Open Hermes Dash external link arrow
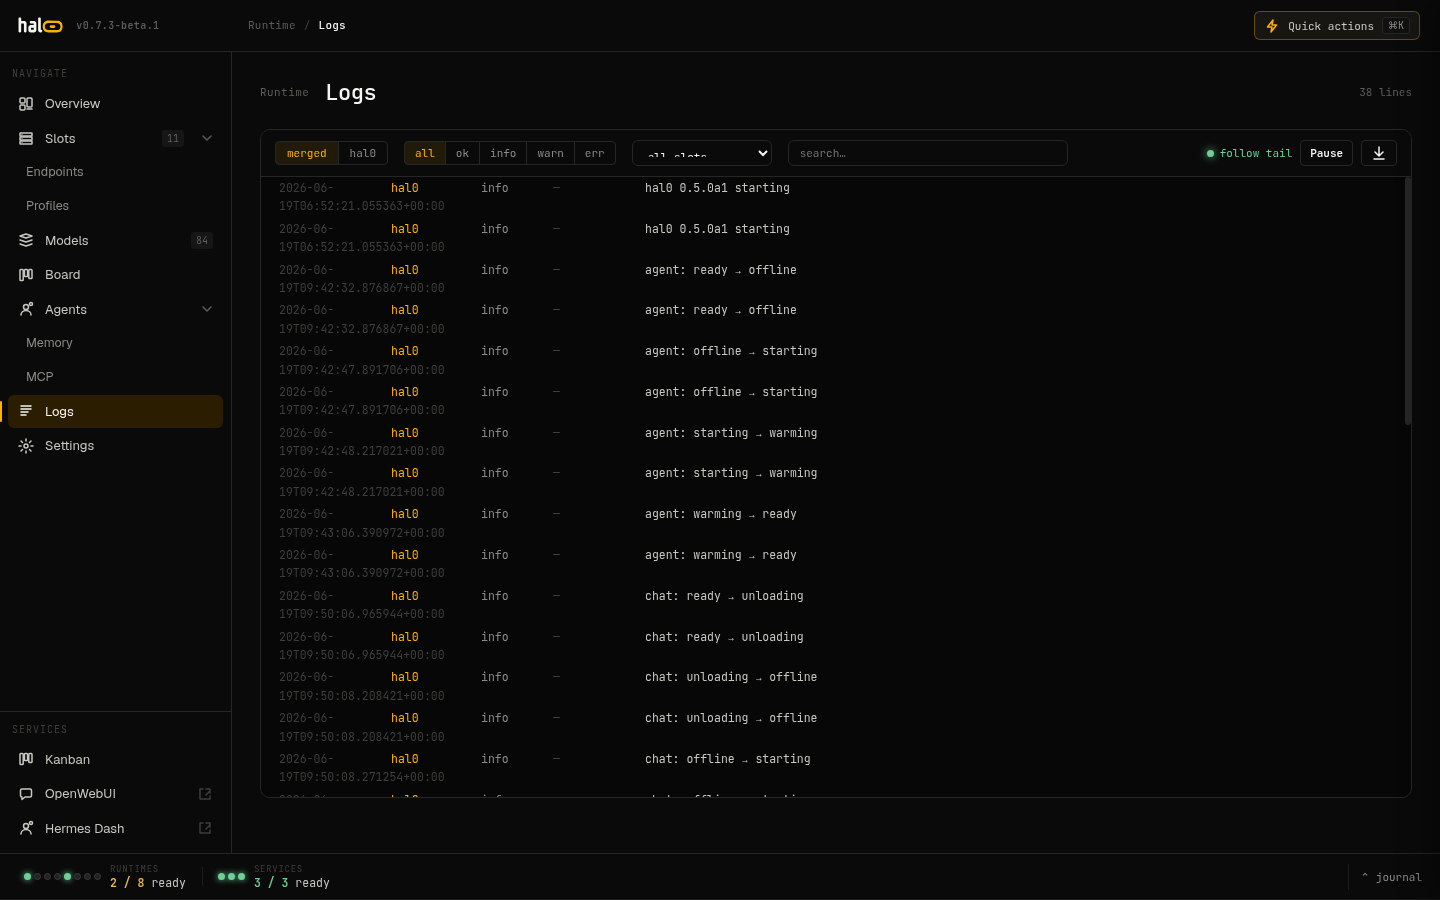 [205, 828]
